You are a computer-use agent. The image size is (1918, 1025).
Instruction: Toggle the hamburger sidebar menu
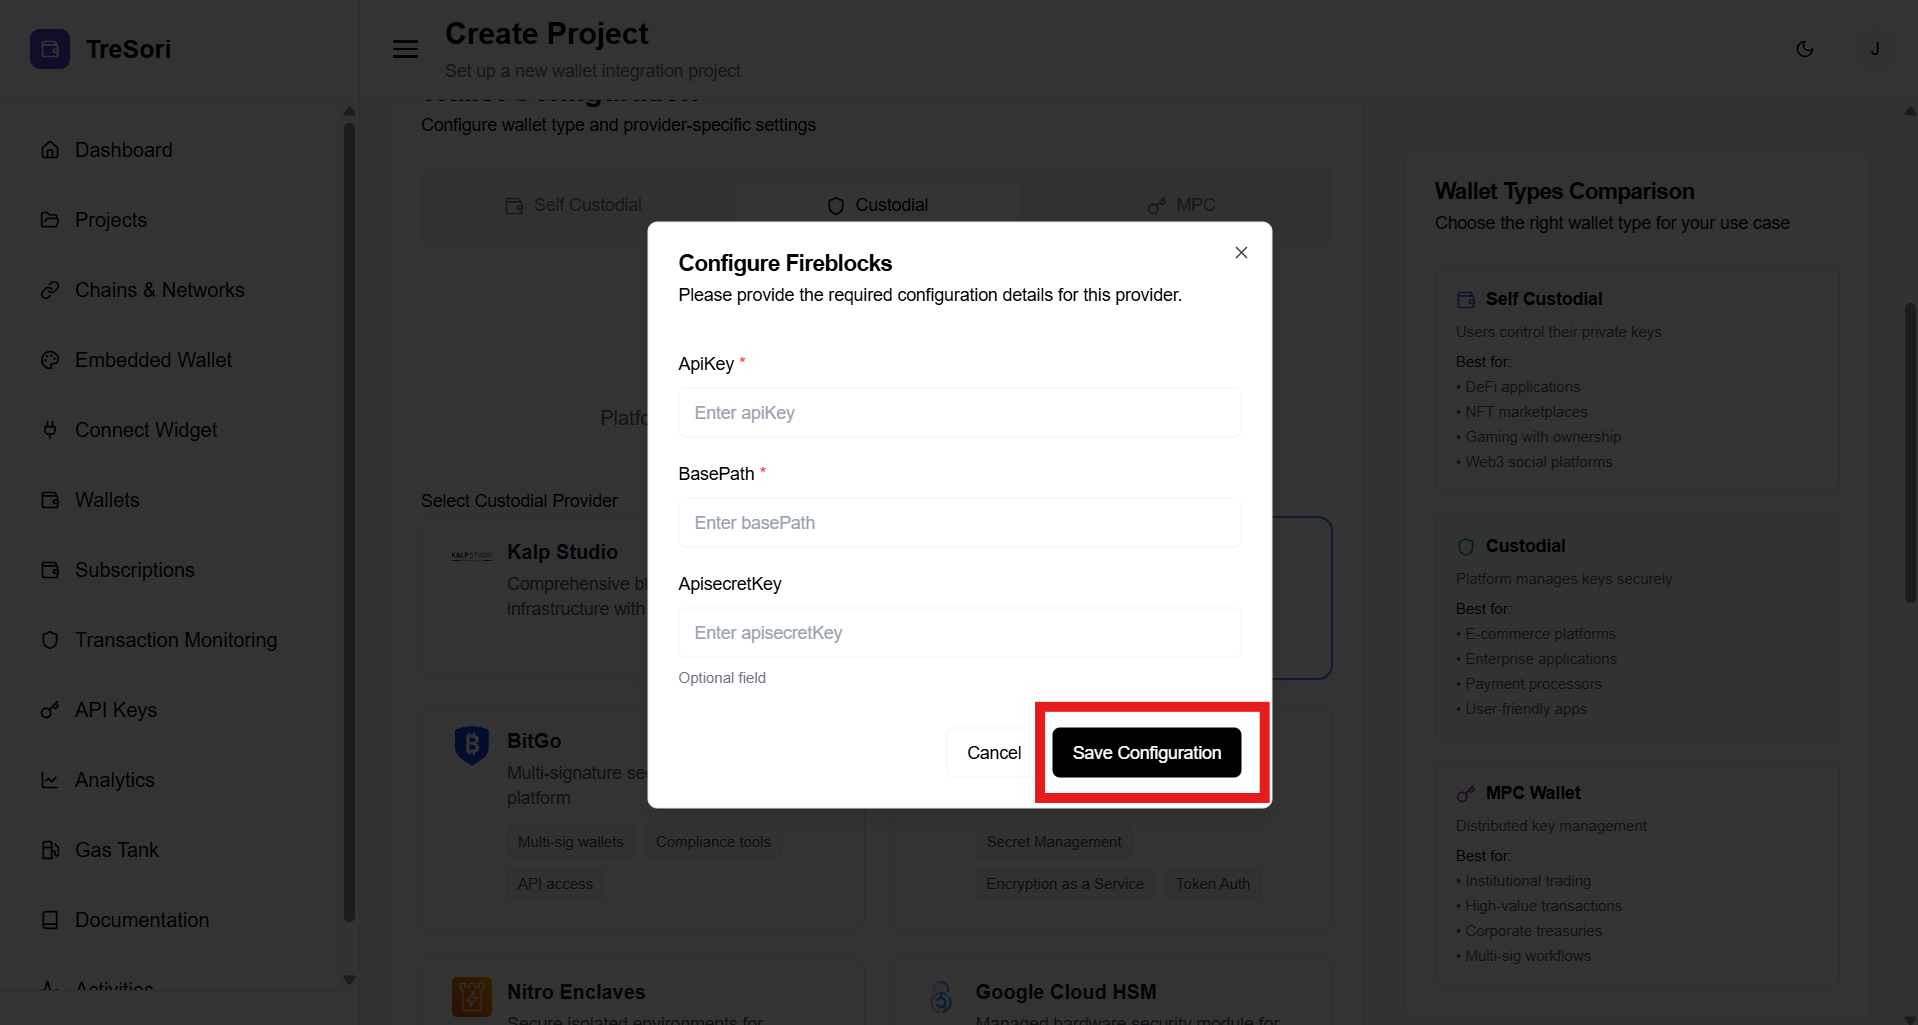(405, 49)
